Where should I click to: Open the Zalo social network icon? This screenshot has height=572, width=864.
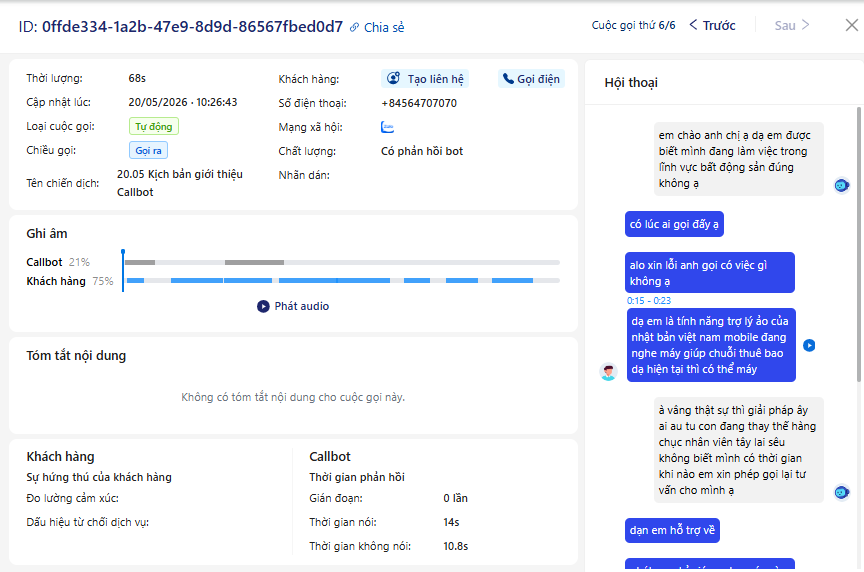tap(387, 127)
